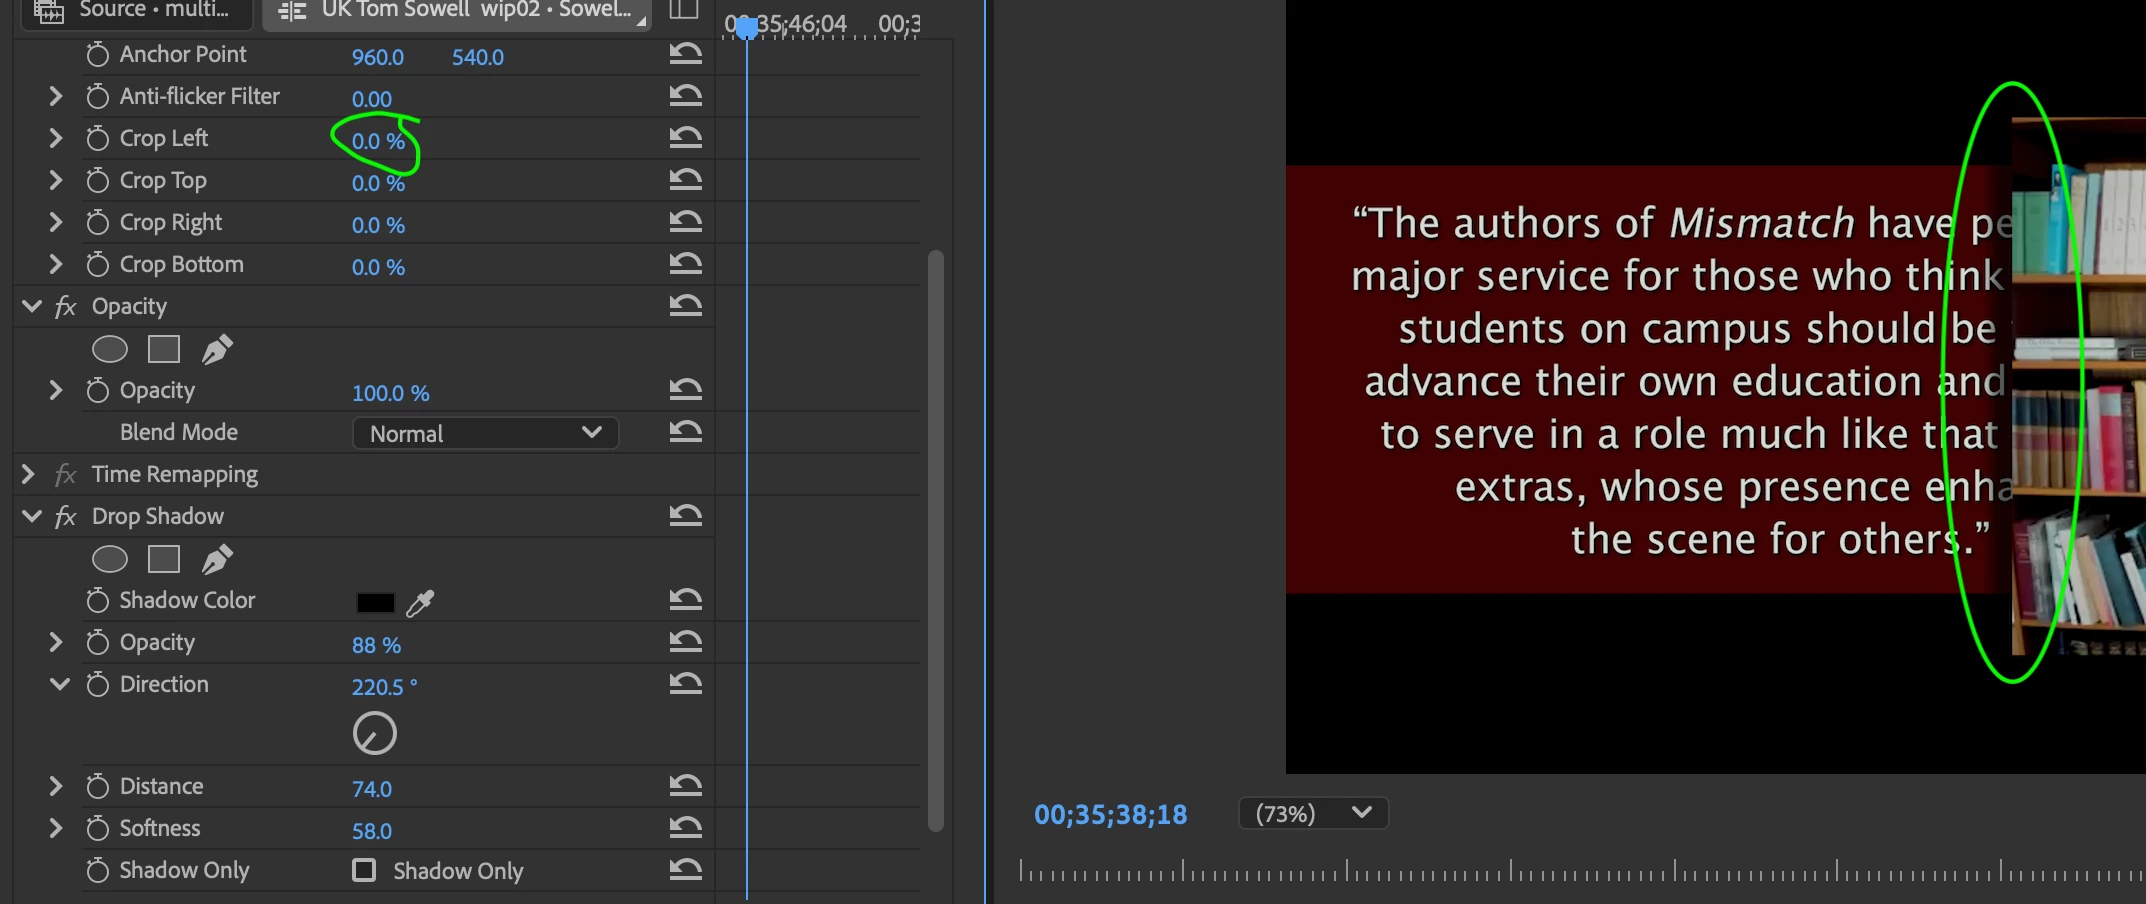Toggle animation stopwatch for Crop Top
2146x904 pixels.
coord(97,180)
